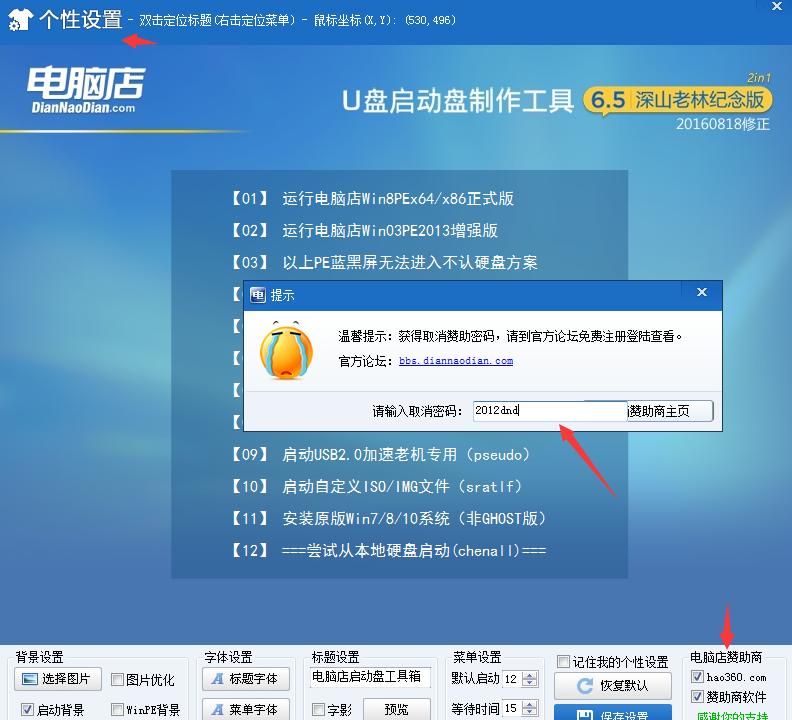Click the T-shirt gear icon beside 个性设置
792x720 pixels.
21,19
